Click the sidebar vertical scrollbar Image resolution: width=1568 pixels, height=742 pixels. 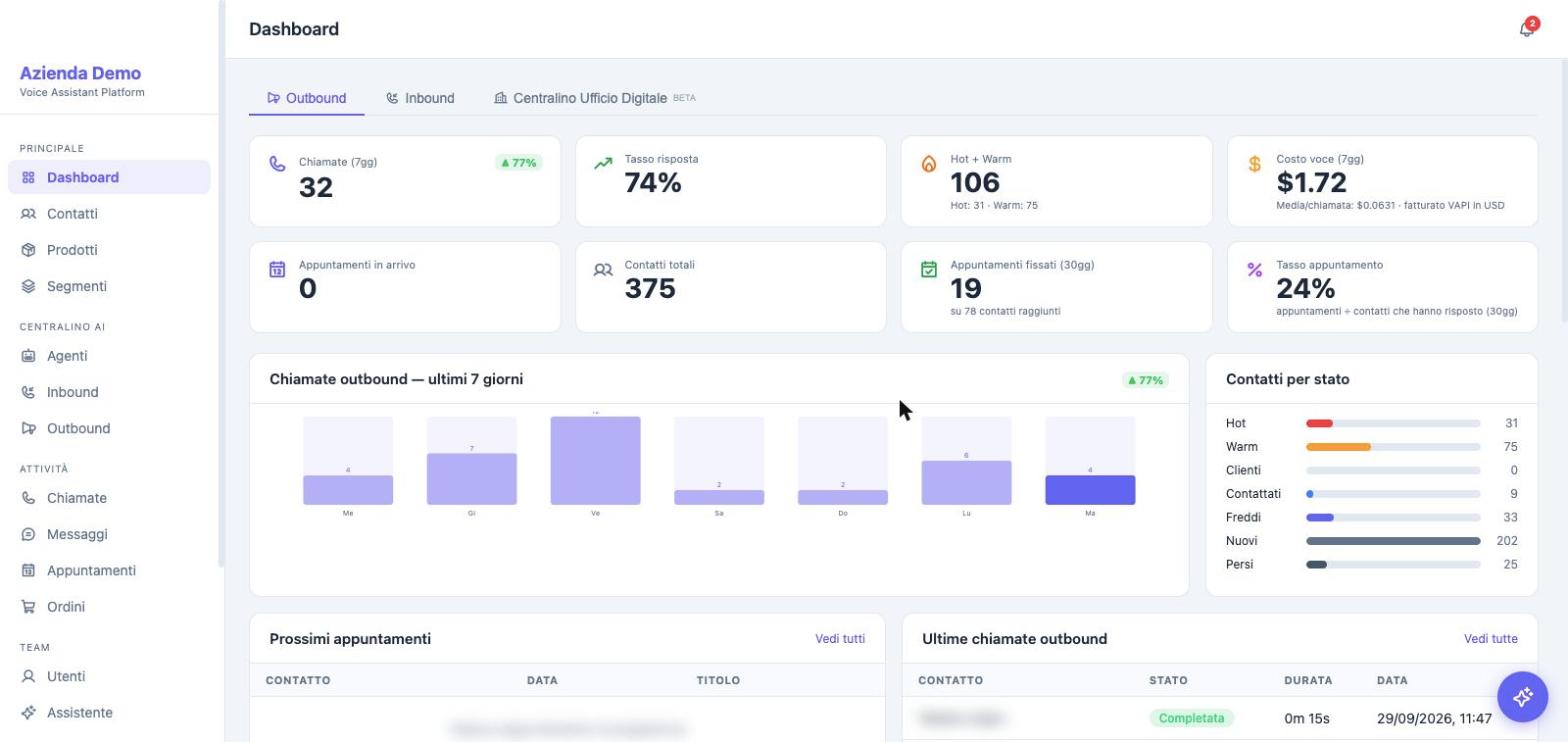tap(220, 285)
